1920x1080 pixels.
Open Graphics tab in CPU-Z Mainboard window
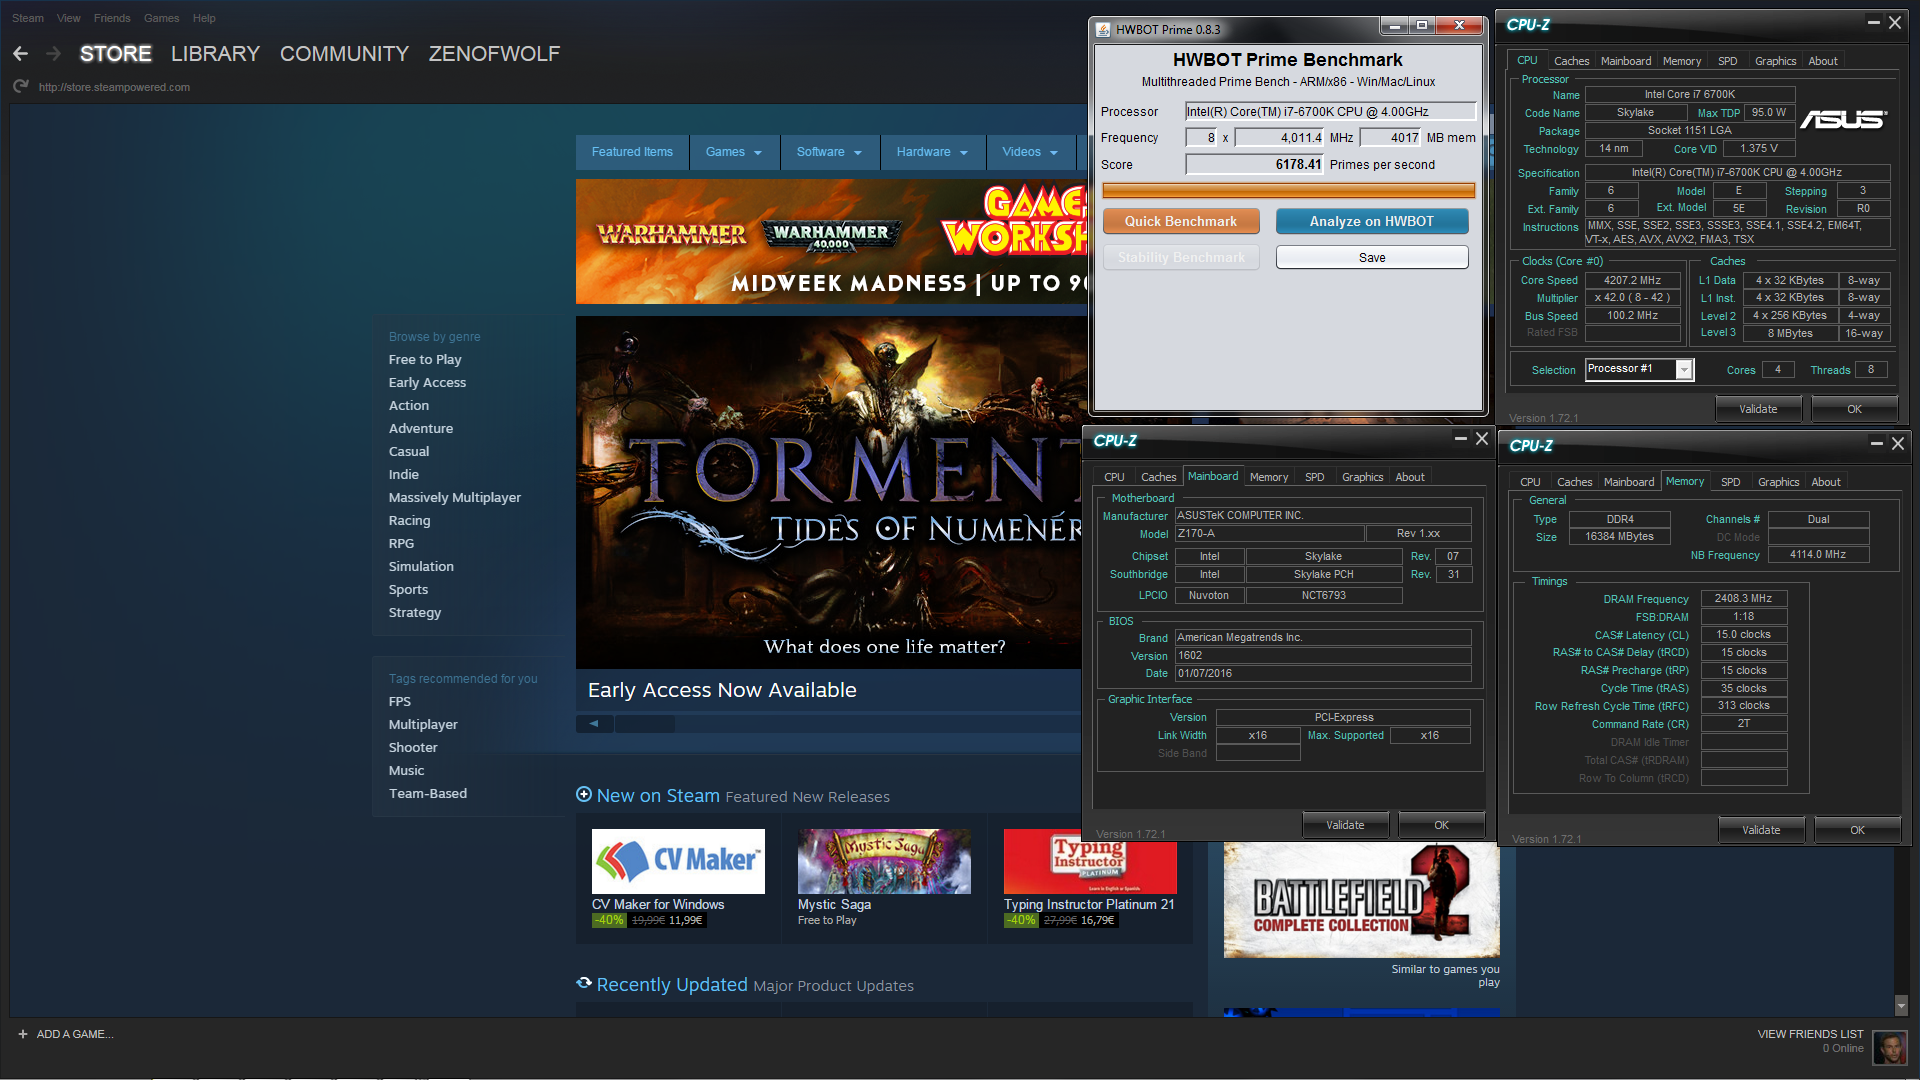point(1362,477)
